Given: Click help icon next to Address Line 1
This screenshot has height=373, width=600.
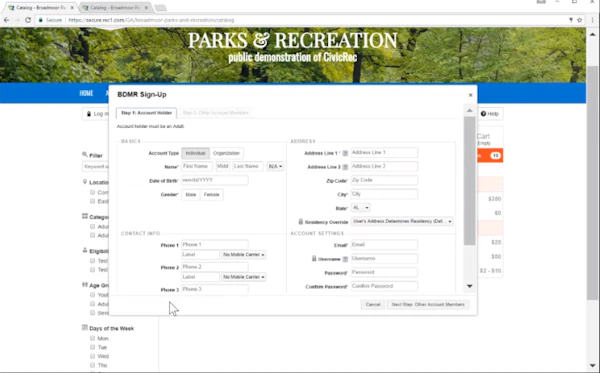Looking at the screenshot, I should [345, 153].
